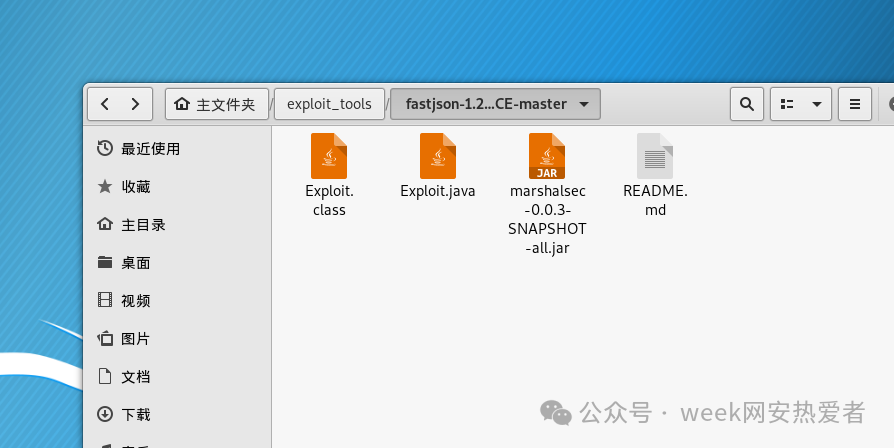Open 主目录 in the sidebar
This screenshot has height=448, width=894.
177,225
